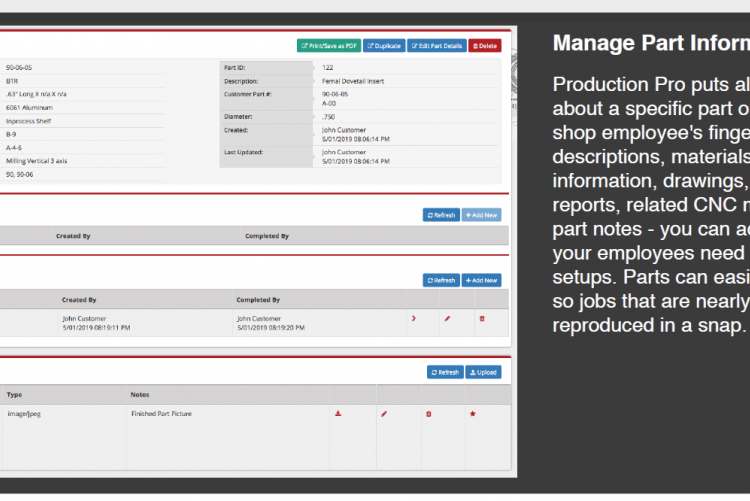Select Milling Vertical 3 axis text
The height and width of the screenshot is (501, 750).
[x=36, y=161]
